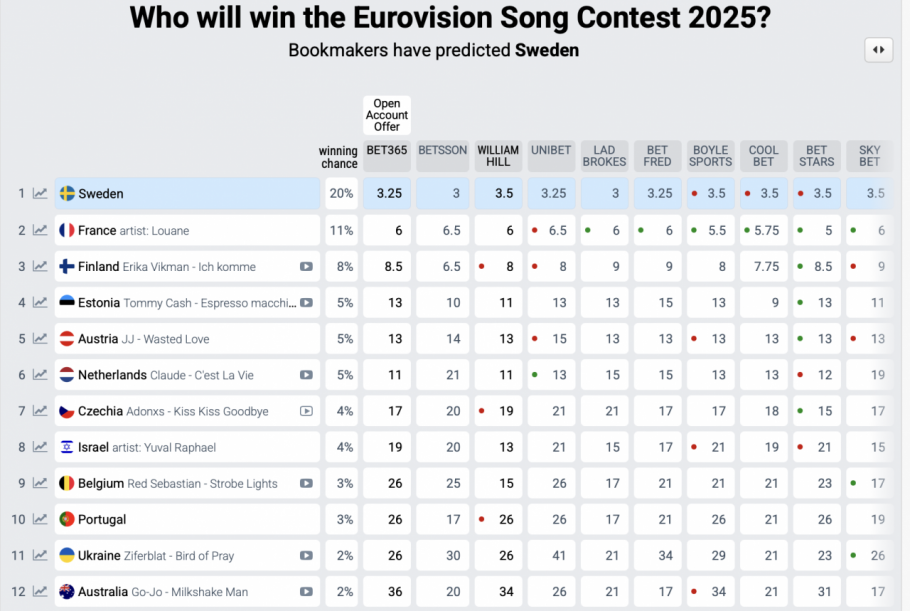Play the Netherlands C'est La Vie video
The height and width of the screenshot is (611, 910).
pyautogui.click(x=306, y=375)
